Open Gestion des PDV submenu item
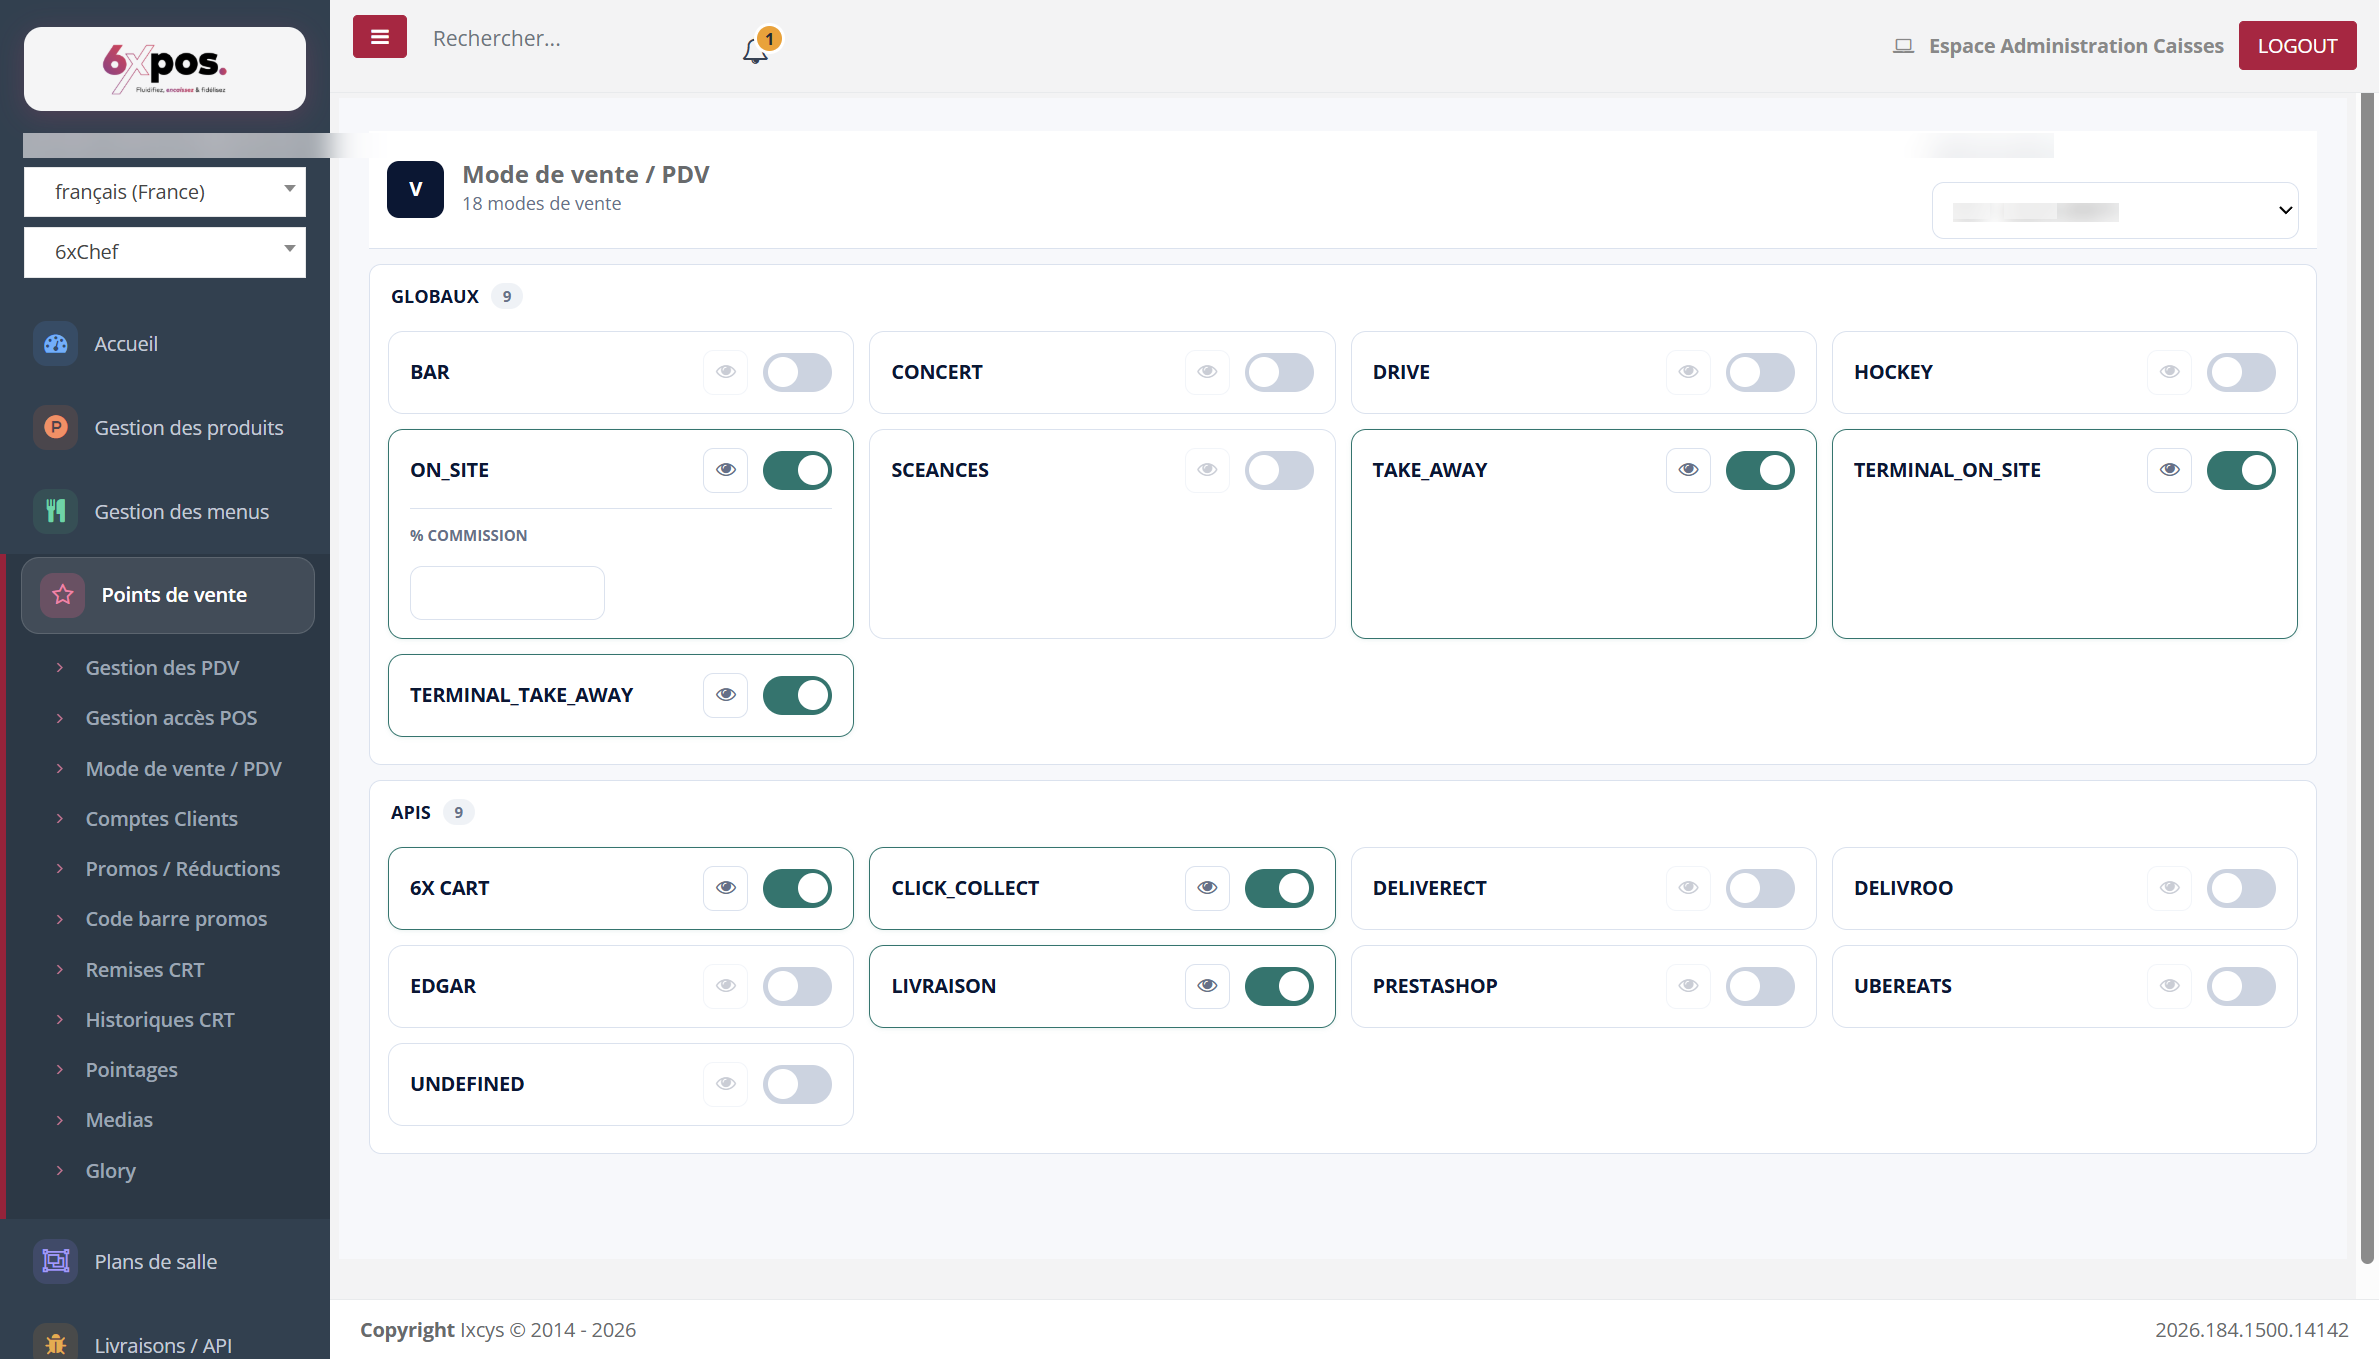This screenshot has width=2379, height=1359. pos(162,668)
